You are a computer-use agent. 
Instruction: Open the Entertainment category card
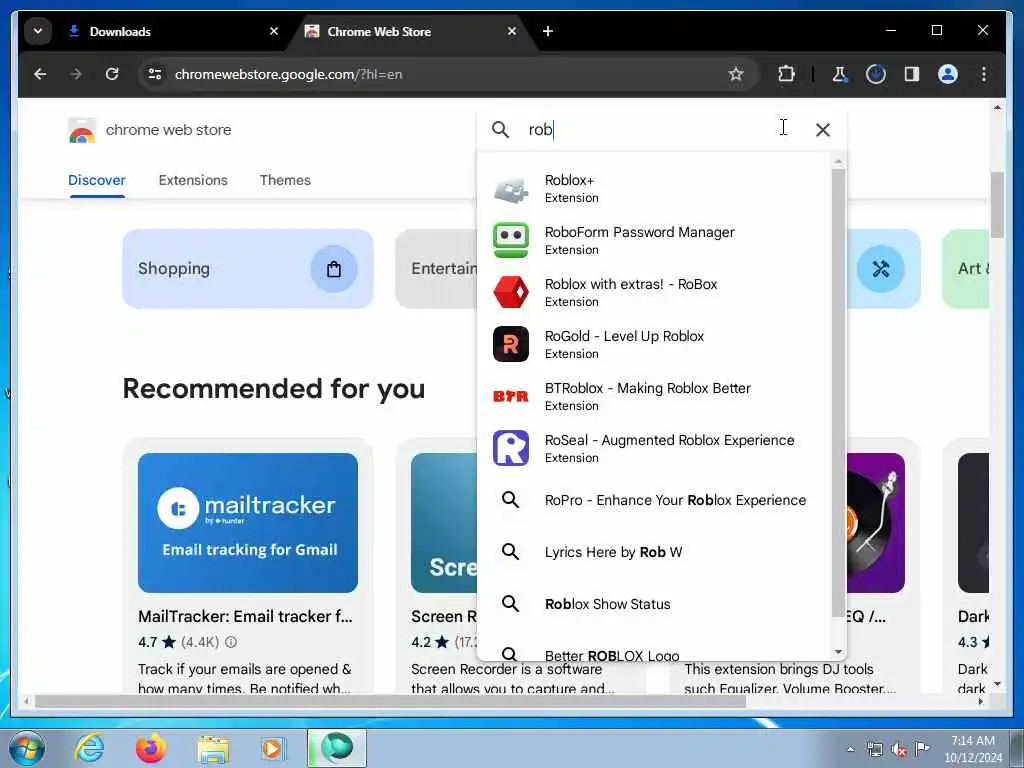pos(436,268)
